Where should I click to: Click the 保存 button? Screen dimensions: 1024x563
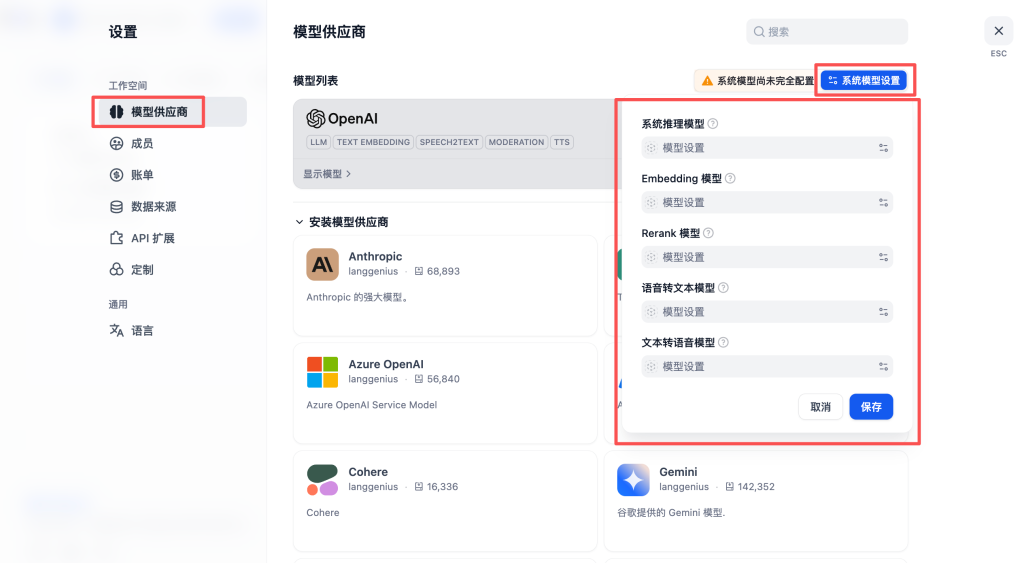pyautogui.click(x=871, y=407)
